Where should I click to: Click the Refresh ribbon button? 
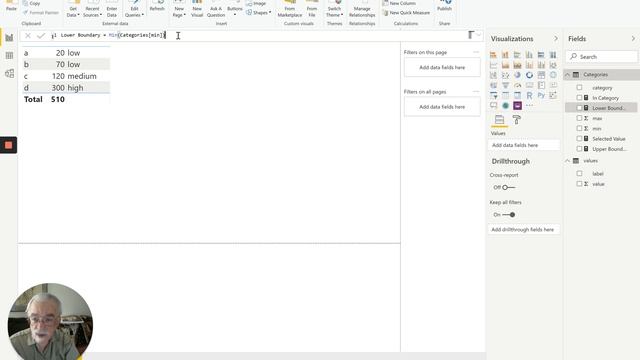pyautogui.click(x=157, y=6)
